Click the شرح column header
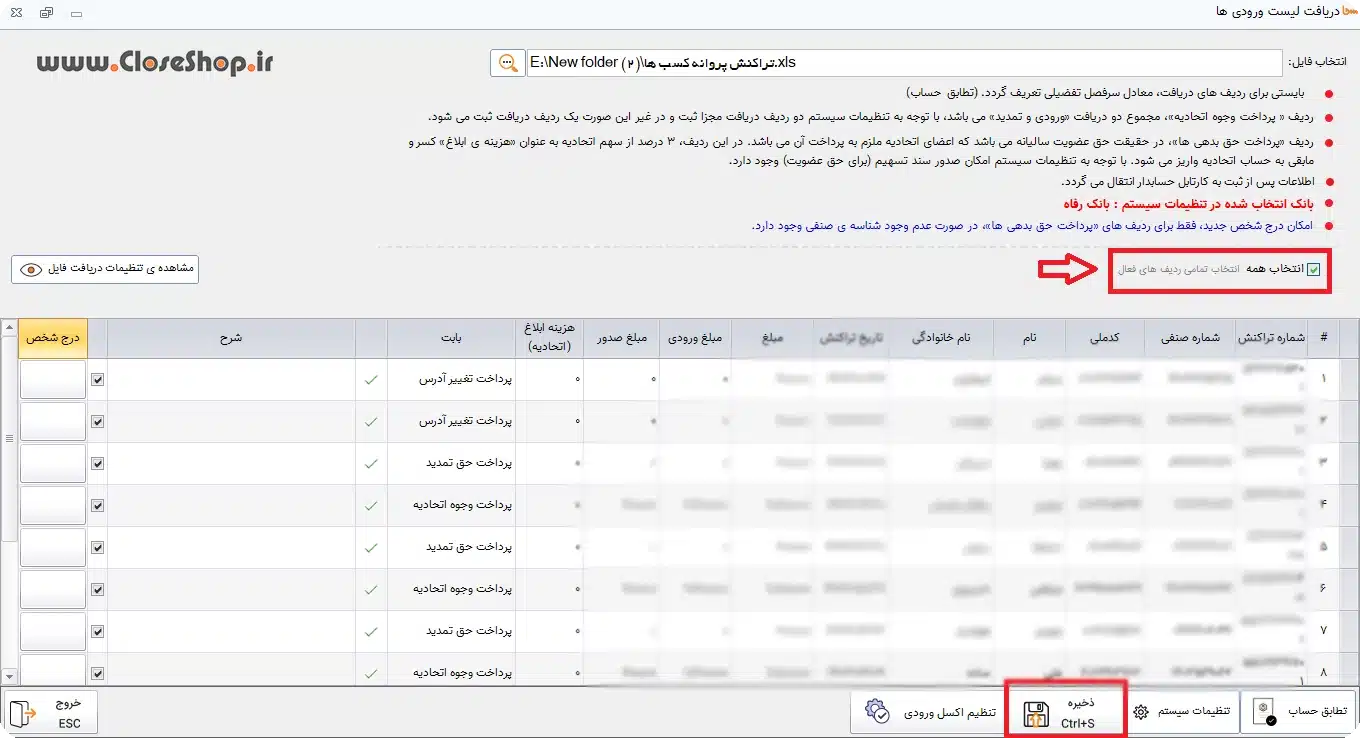 click(231, 338)
